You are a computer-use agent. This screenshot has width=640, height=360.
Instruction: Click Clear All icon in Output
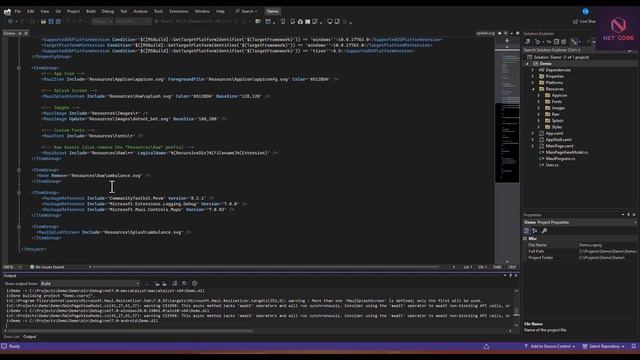pyautogui.click(x=174, y=284)
